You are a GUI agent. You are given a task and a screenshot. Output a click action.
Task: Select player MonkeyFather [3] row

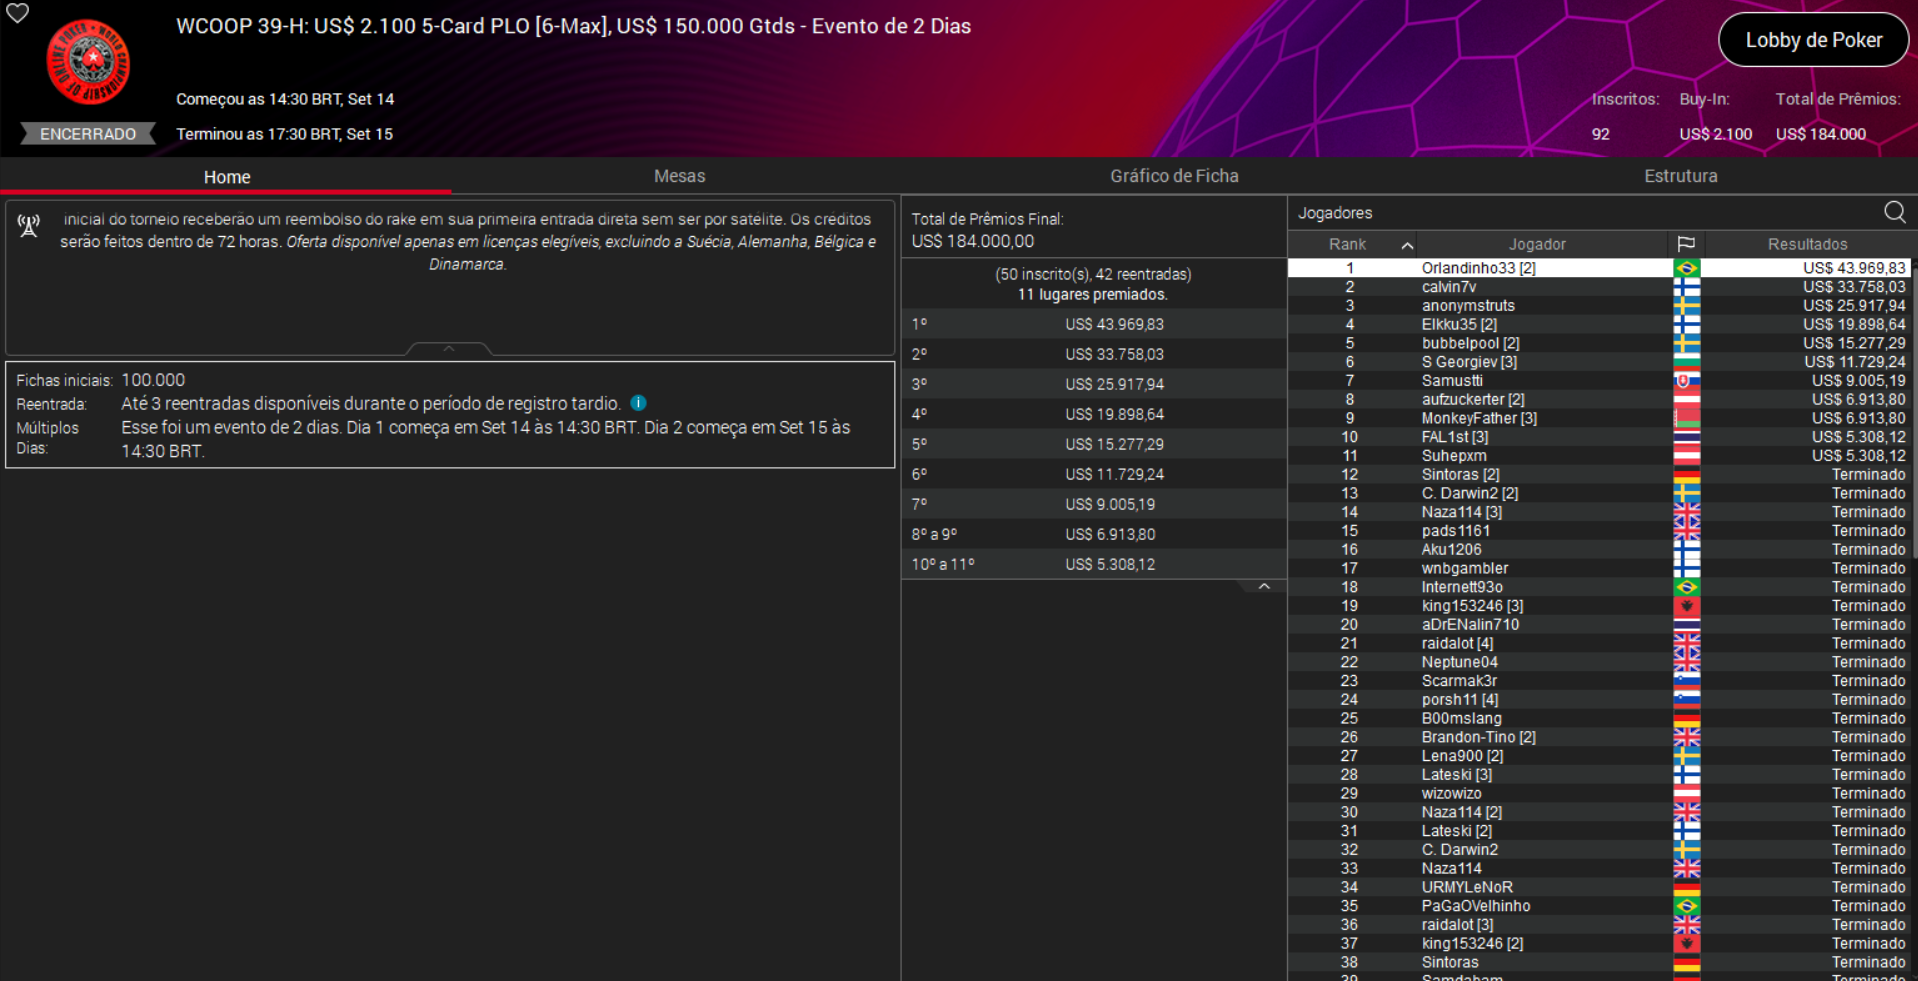point(1599,418)
